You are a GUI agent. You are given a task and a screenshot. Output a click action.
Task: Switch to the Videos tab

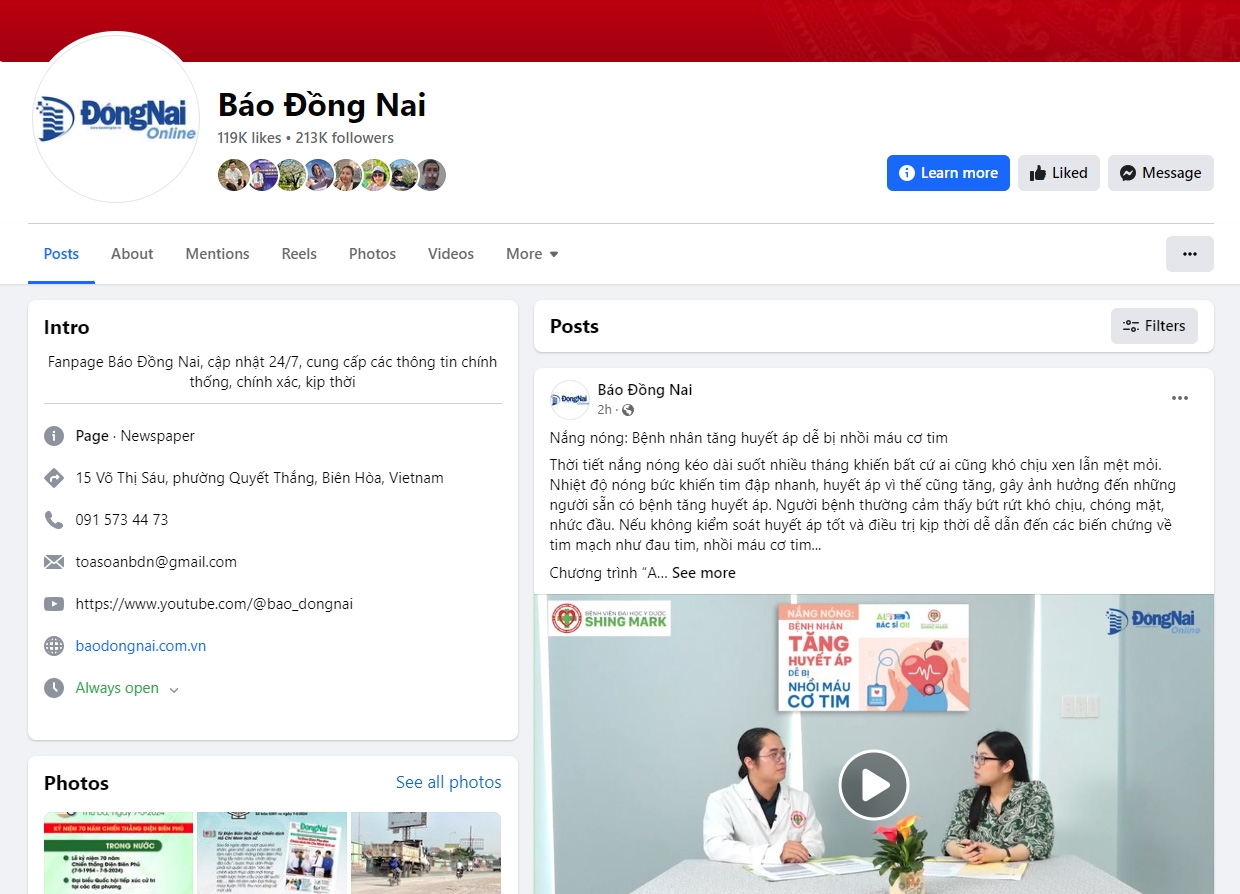click(x=451, y=254)
